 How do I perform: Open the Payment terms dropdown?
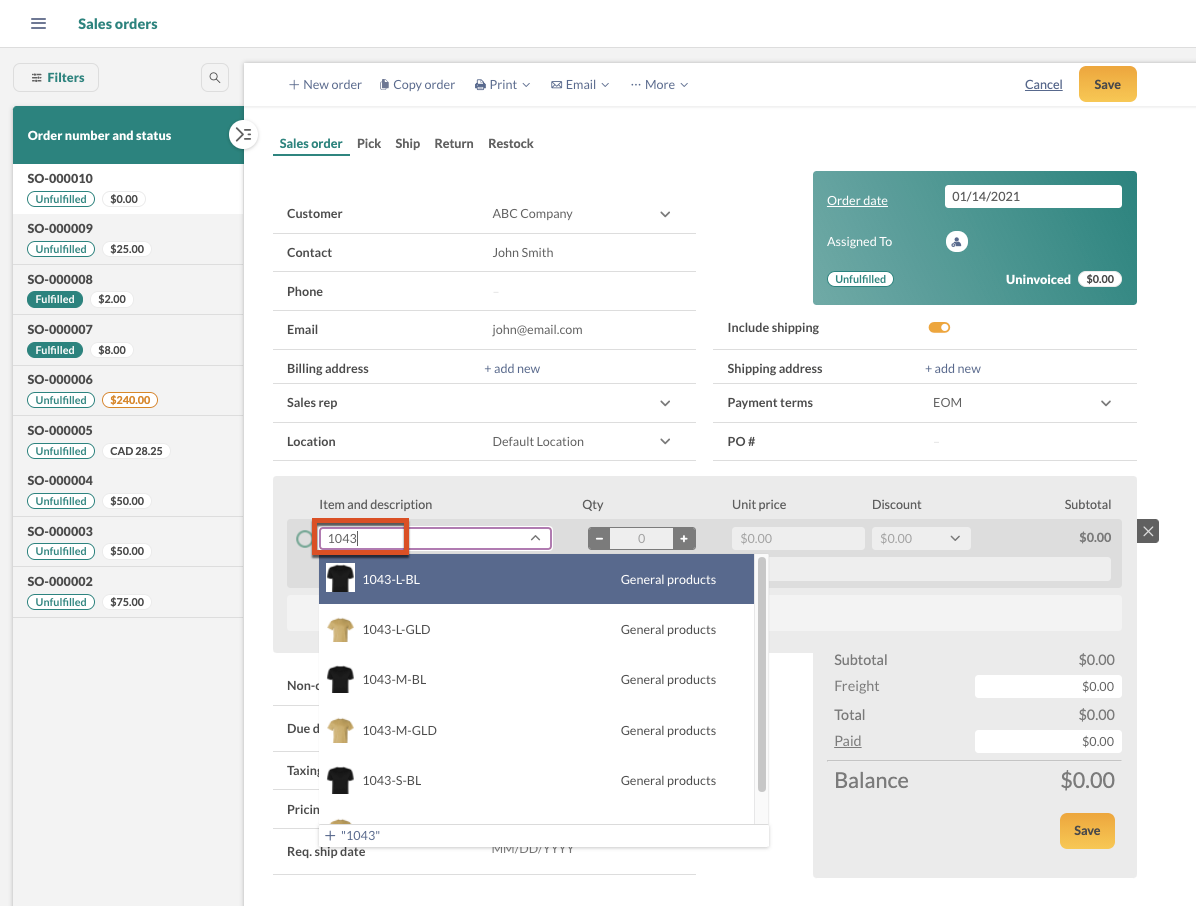click(x=1105, y=403)
